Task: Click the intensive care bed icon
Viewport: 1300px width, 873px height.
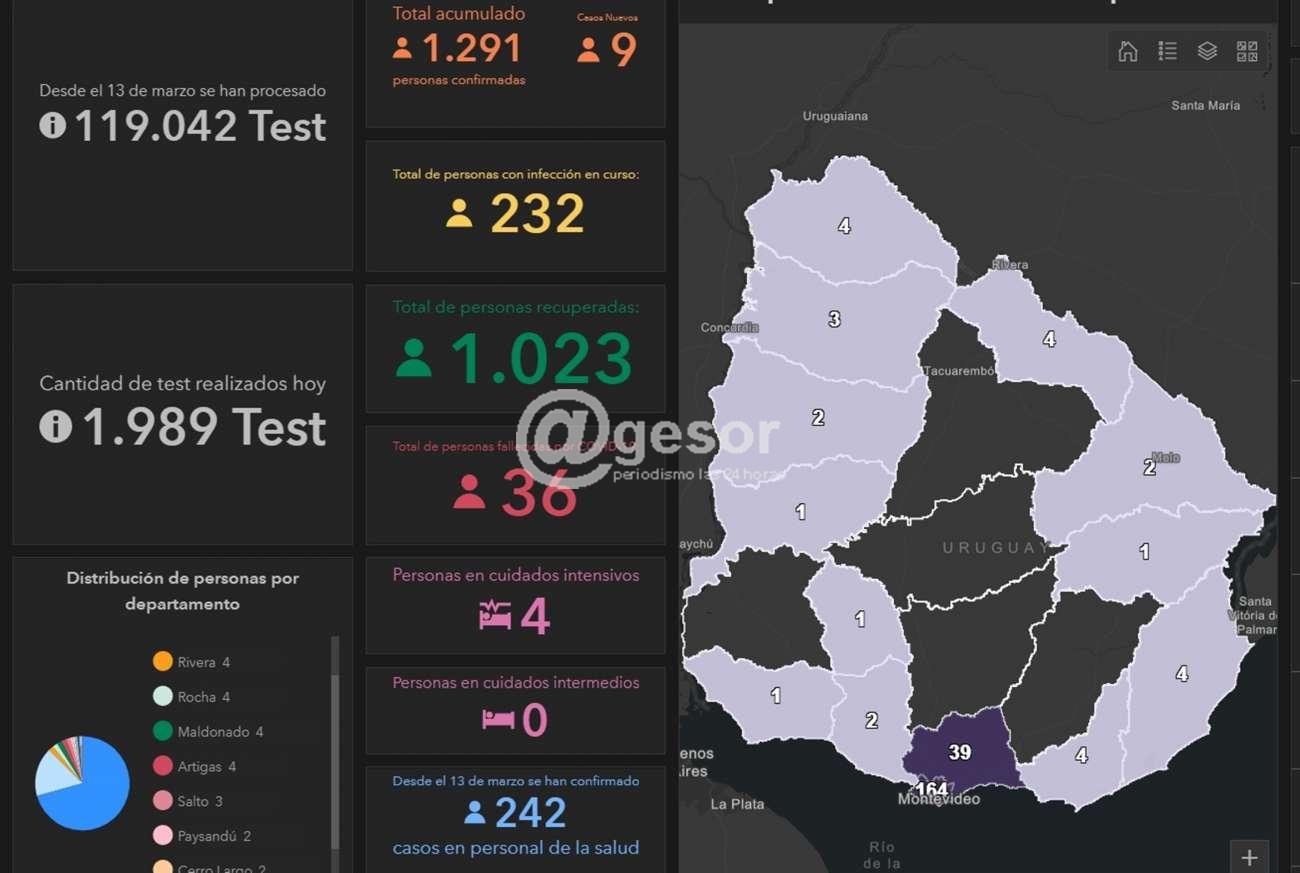Action: [495, 615]
